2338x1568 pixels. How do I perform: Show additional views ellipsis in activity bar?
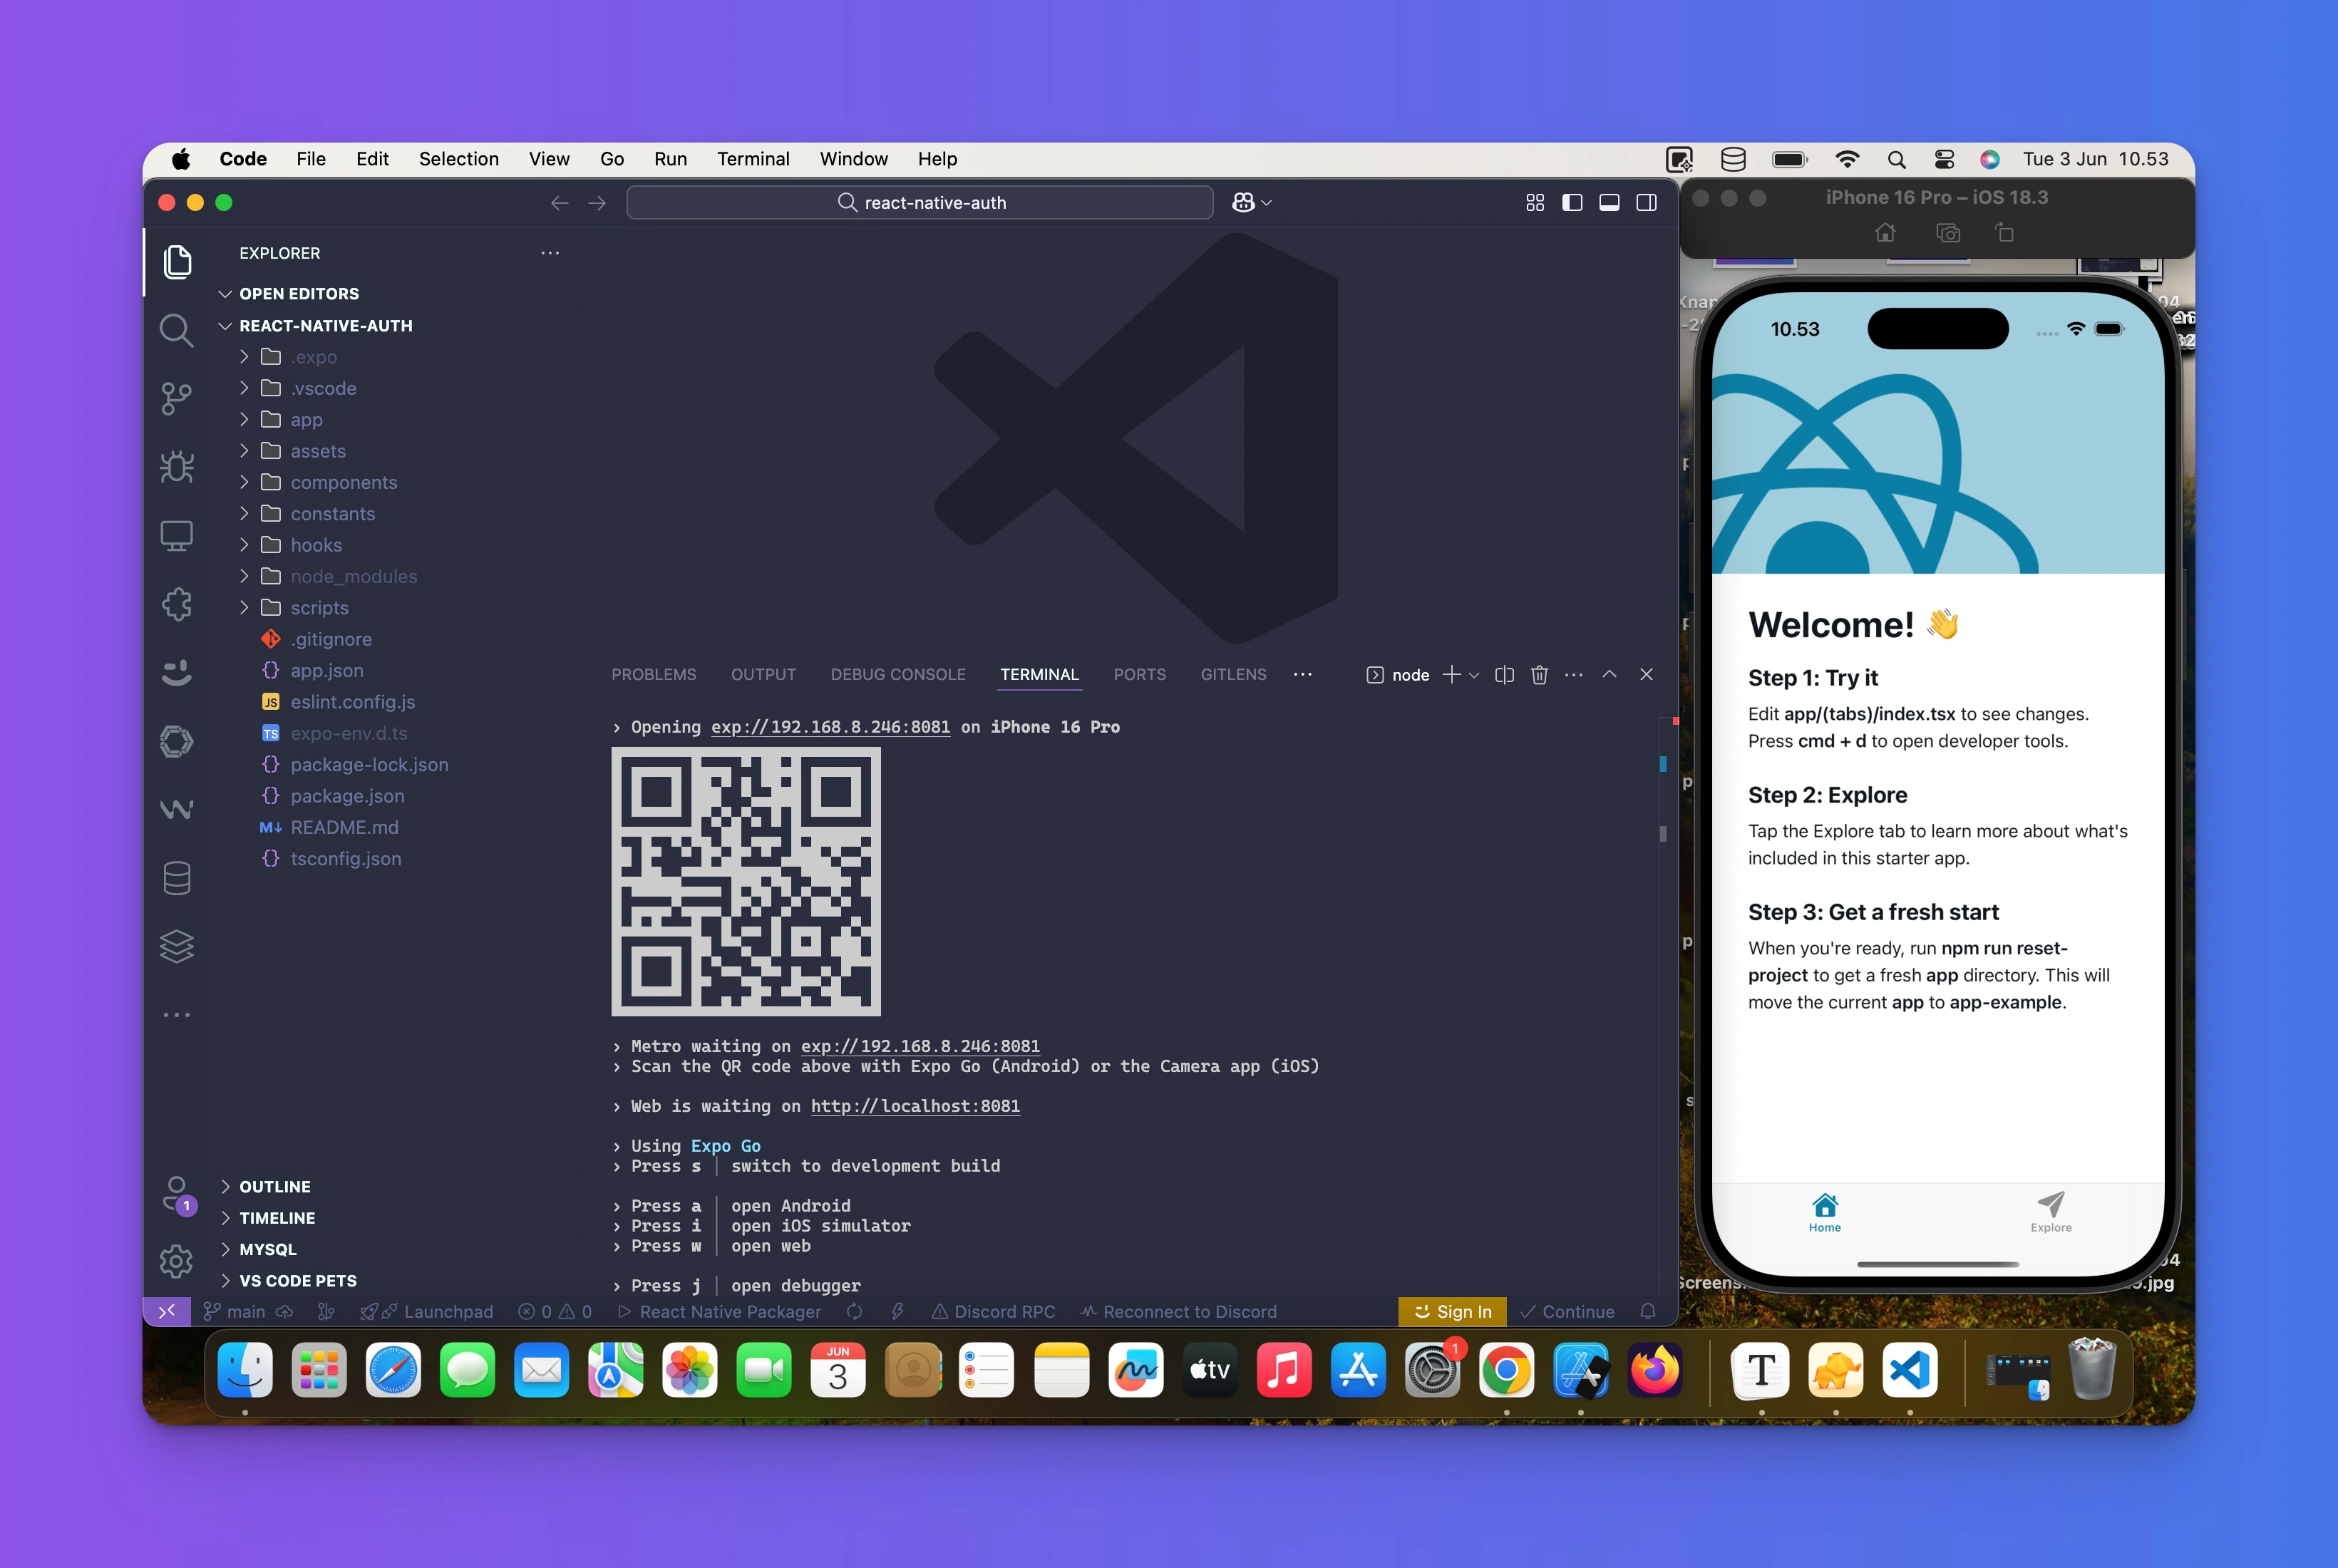click(177, 1014)
